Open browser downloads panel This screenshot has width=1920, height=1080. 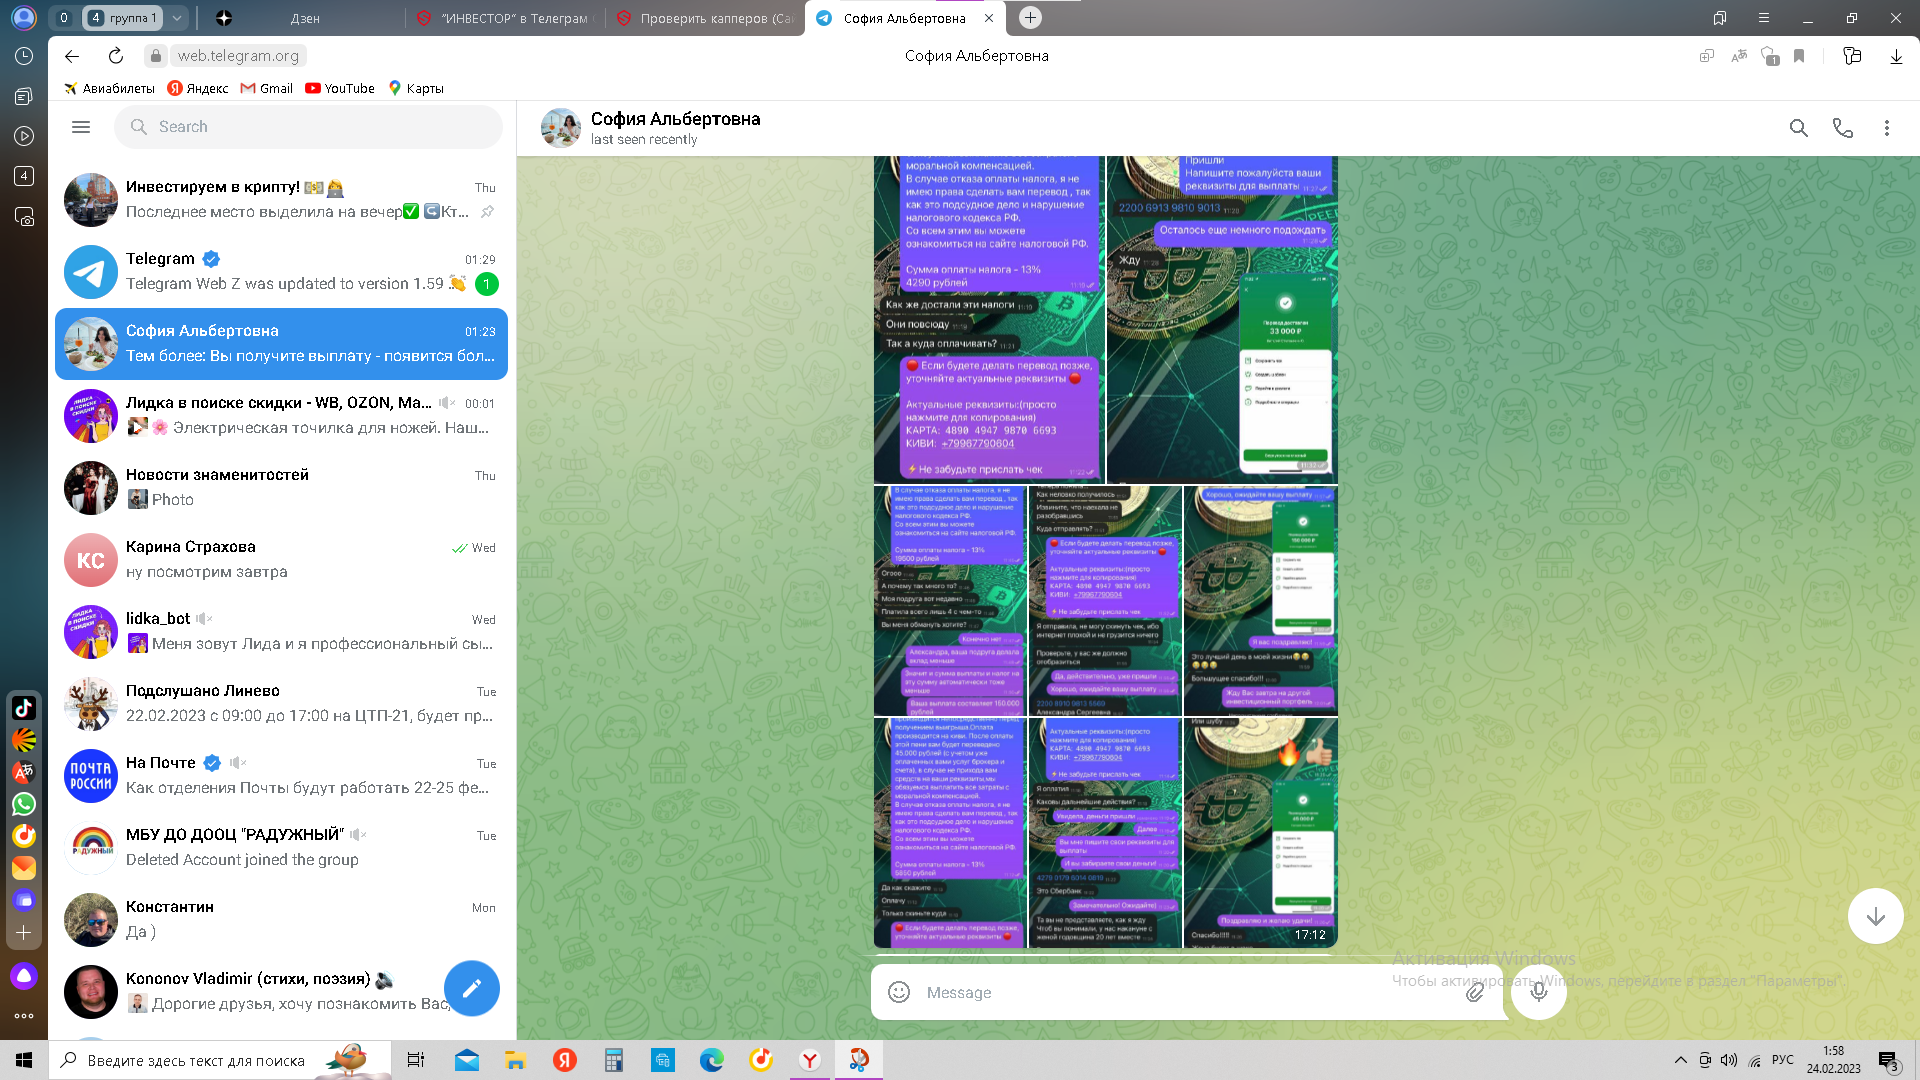coord(1896,56)
